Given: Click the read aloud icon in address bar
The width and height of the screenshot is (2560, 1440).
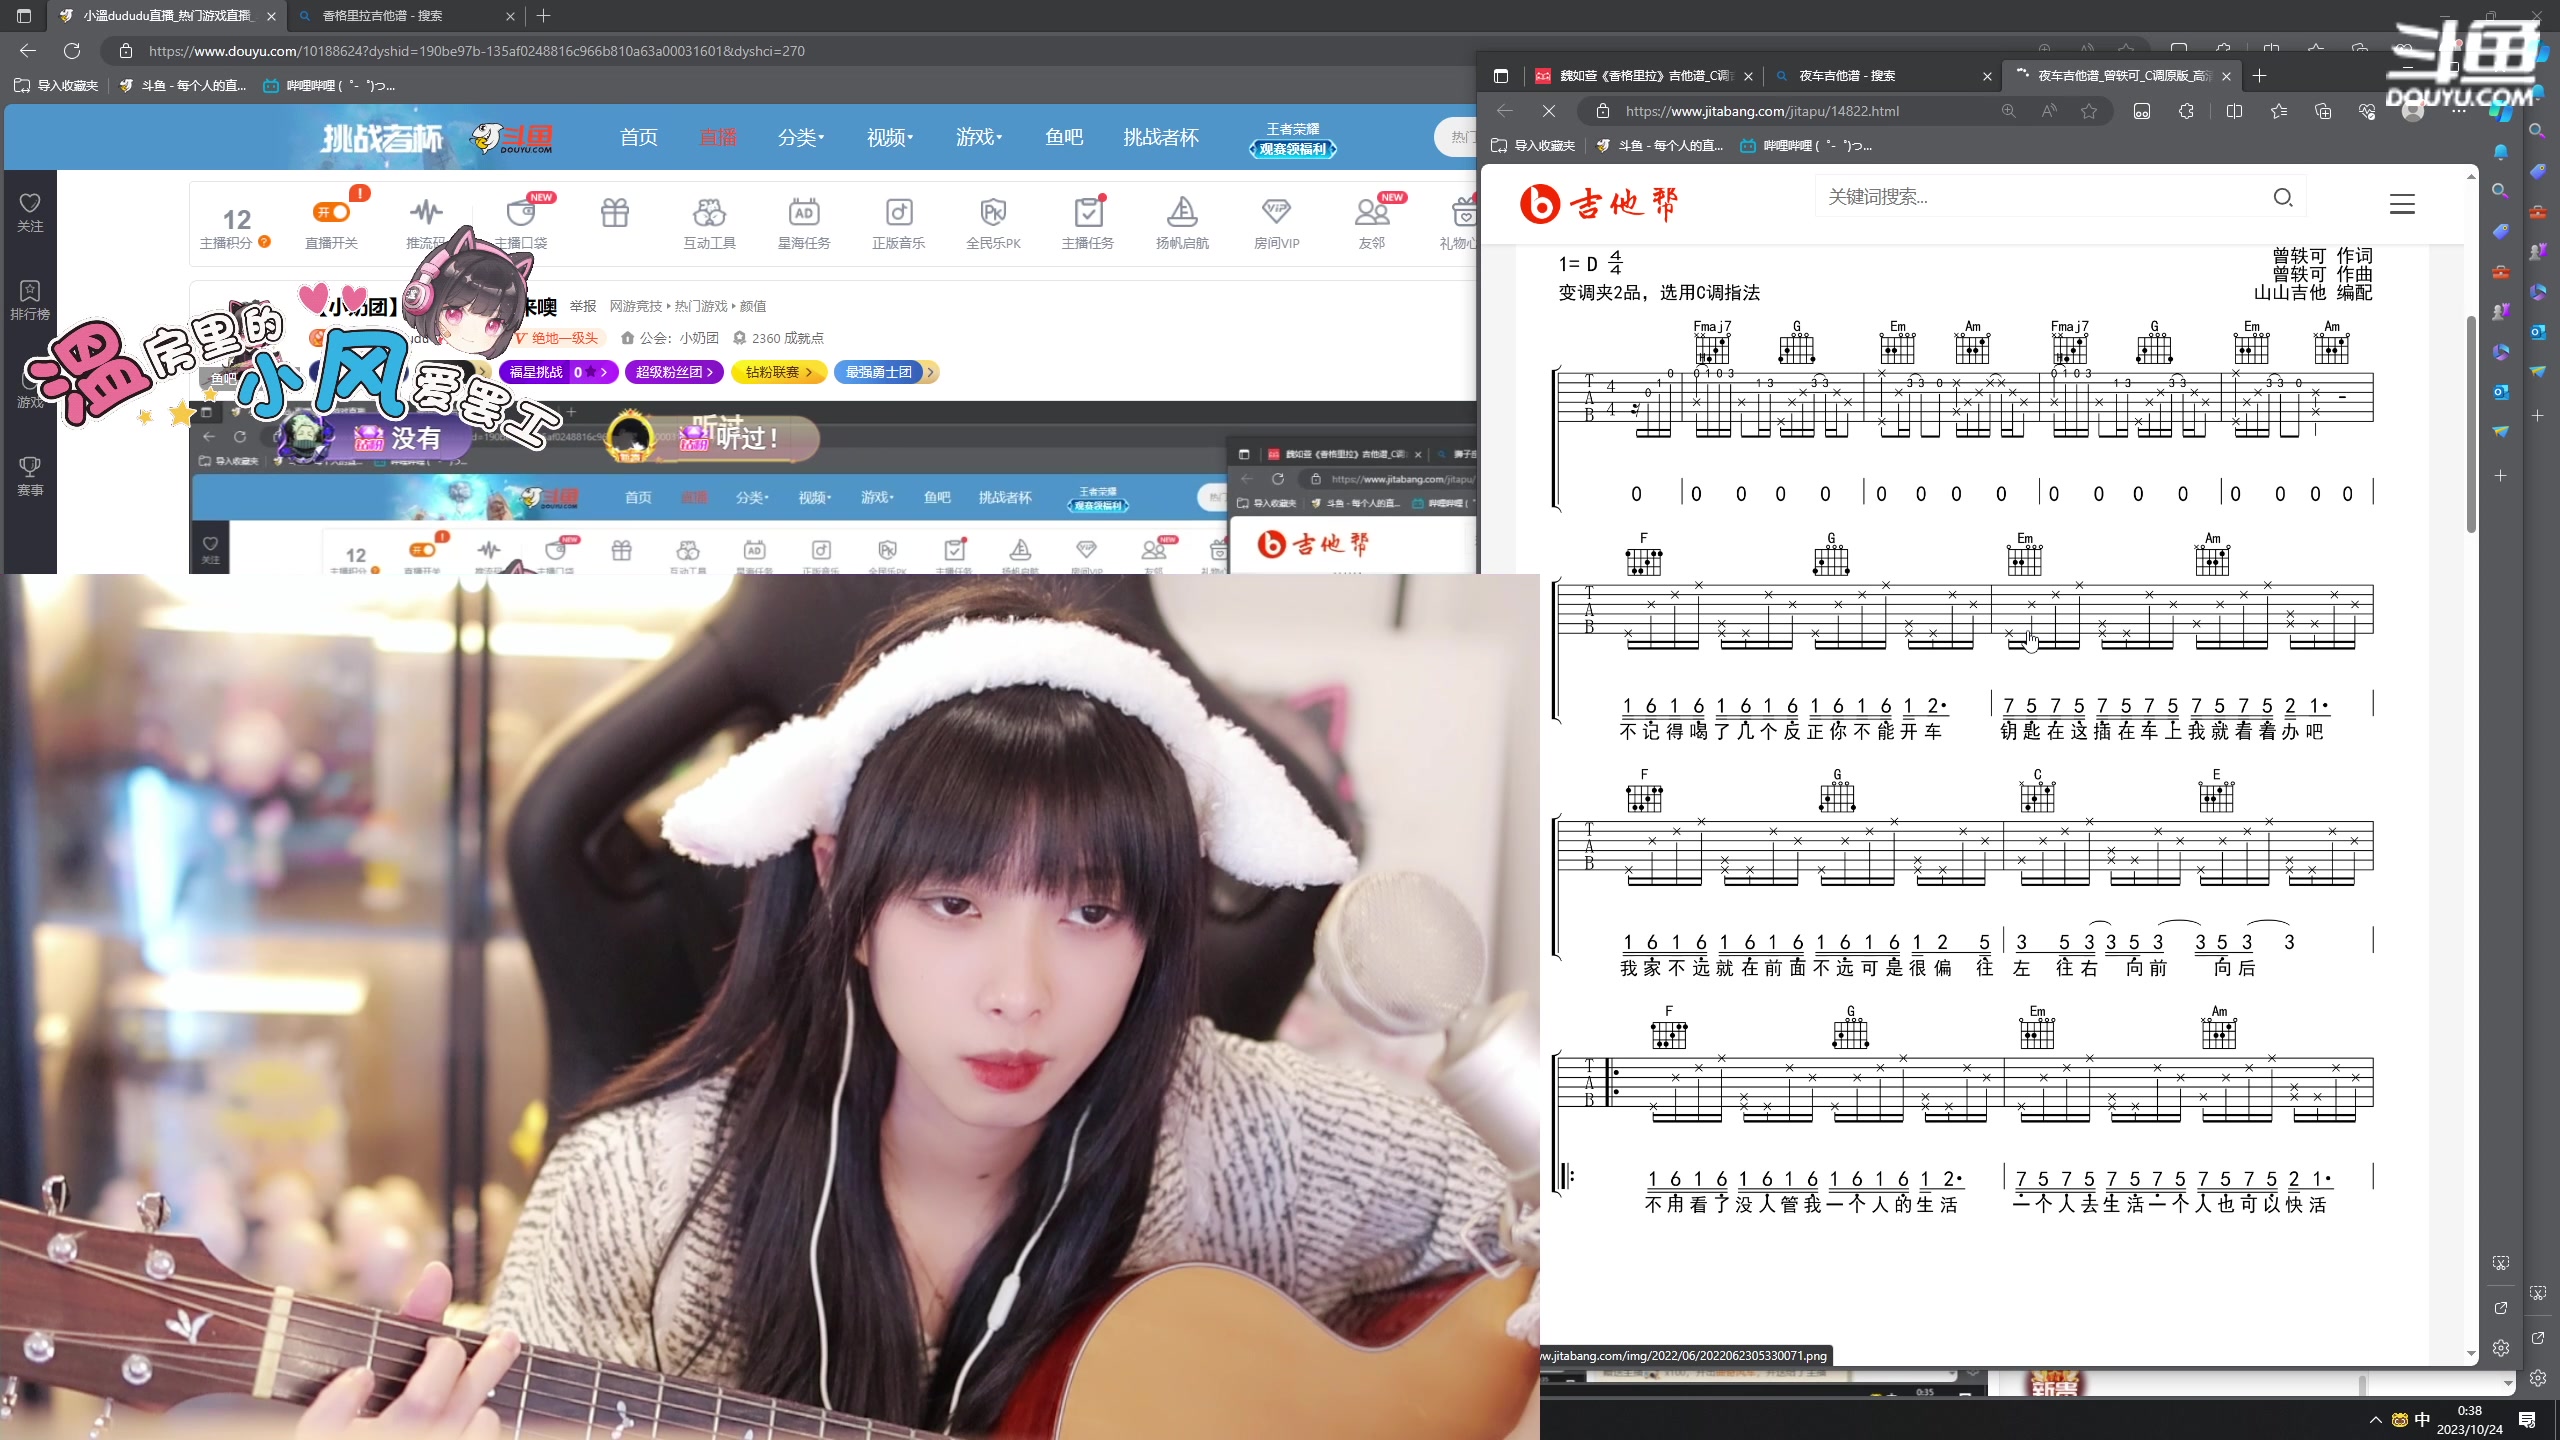Looking at the screenshot, I should click(x=2049, y=111).
